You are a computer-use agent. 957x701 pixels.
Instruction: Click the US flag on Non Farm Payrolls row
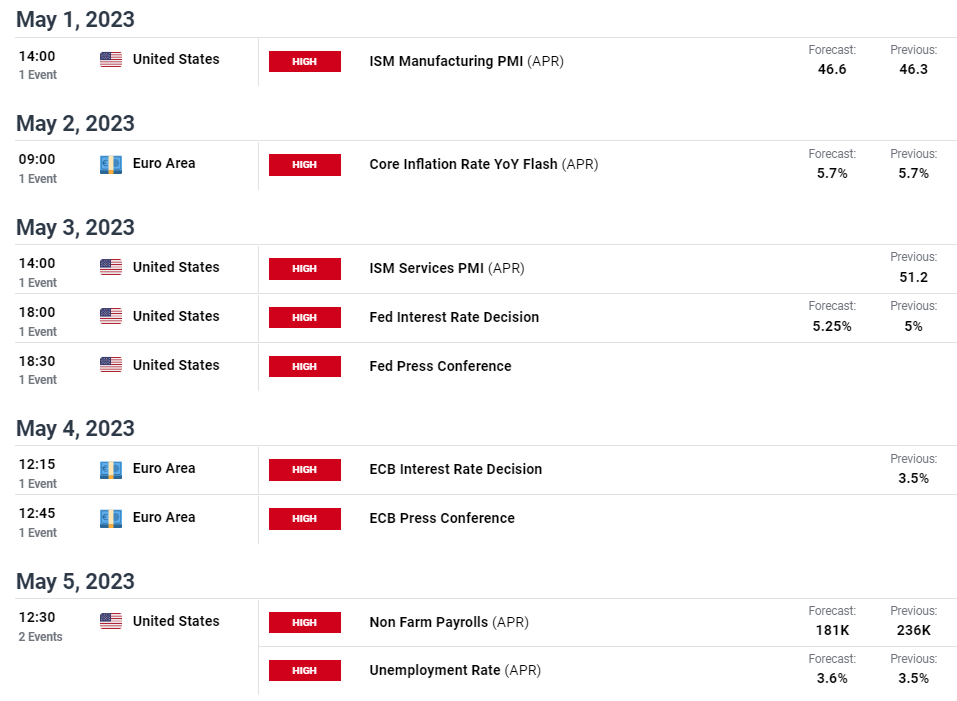(x=110, y=621)
